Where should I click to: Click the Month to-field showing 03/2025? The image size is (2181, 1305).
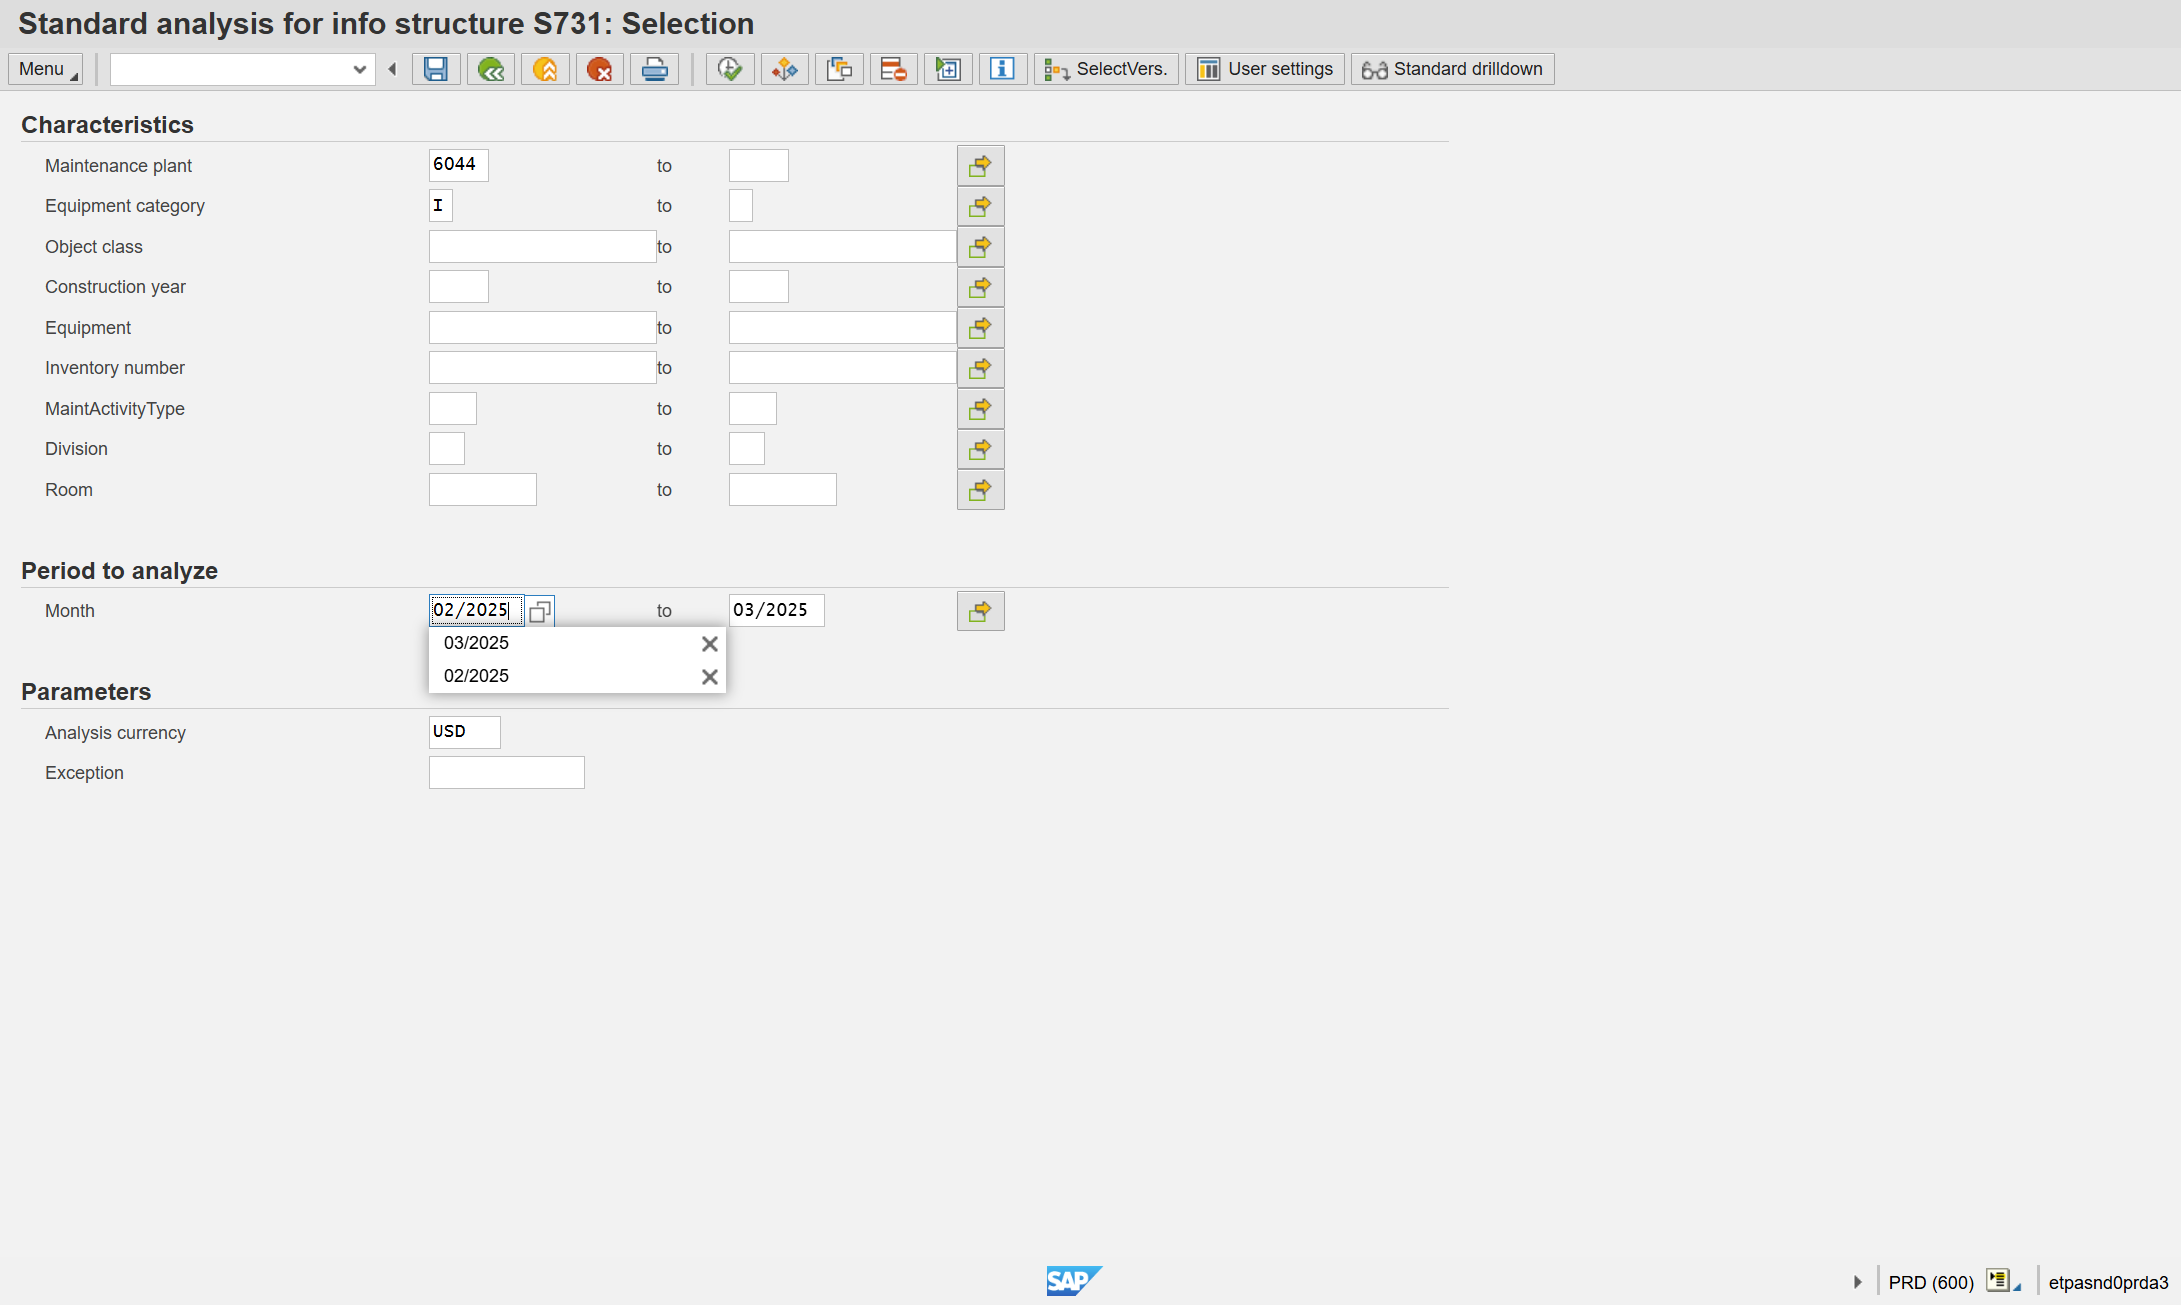pos(777,610)
